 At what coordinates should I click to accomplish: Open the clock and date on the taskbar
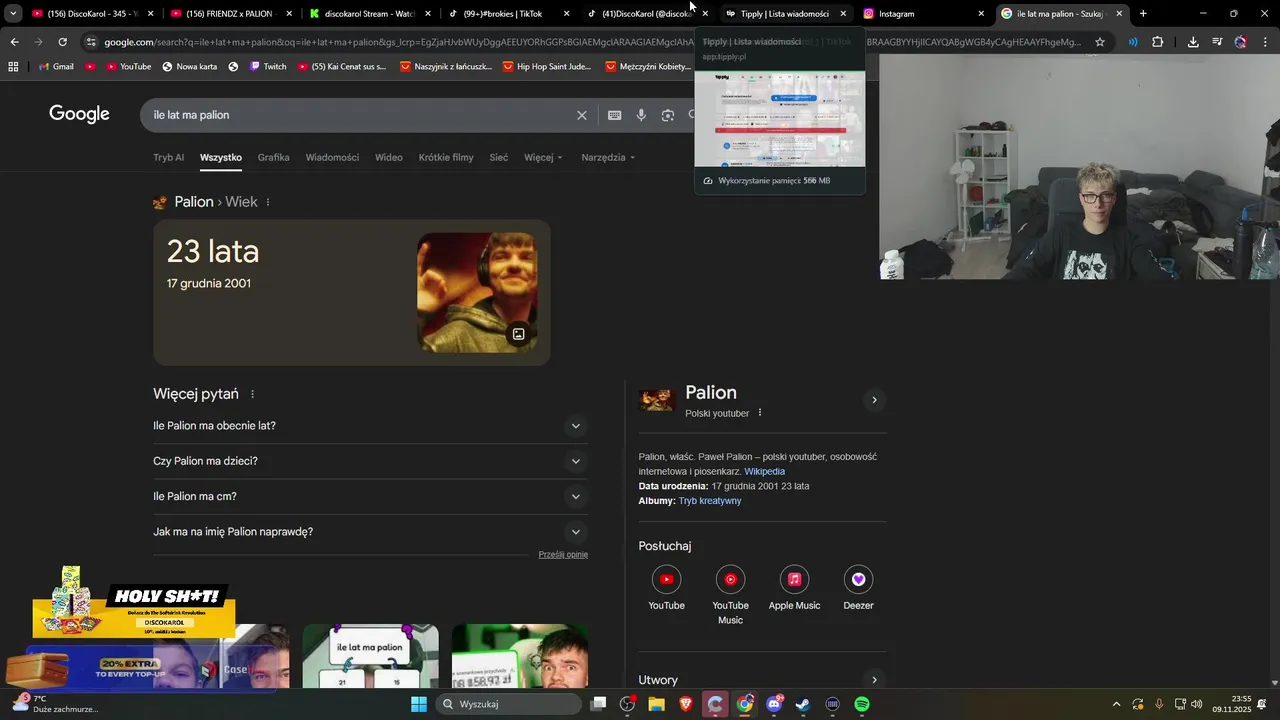click(x=1234, y=704)
